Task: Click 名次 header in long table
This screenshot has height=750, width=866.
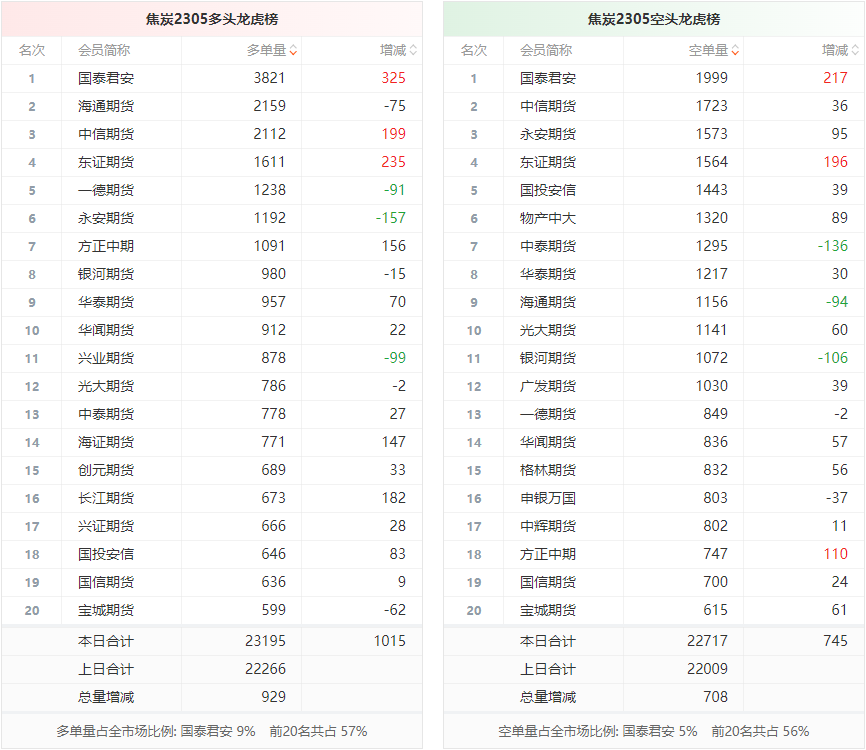Action: pyautogui.click(x=32, y=50)
